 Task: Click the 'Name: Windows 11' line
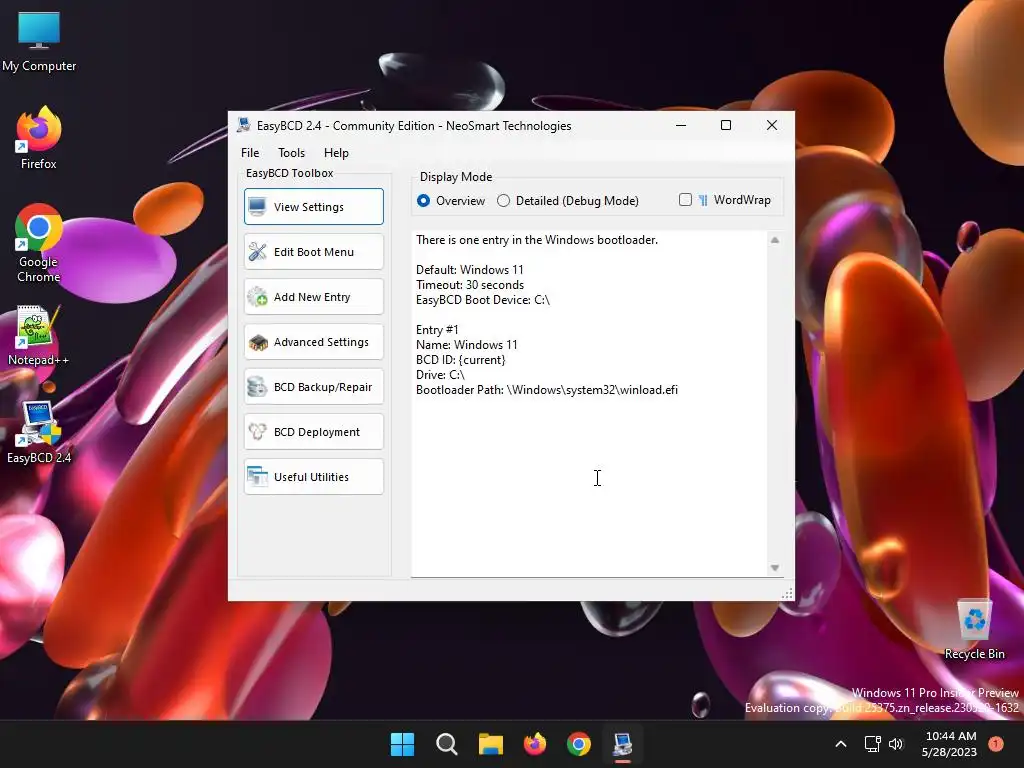(466, 345)
